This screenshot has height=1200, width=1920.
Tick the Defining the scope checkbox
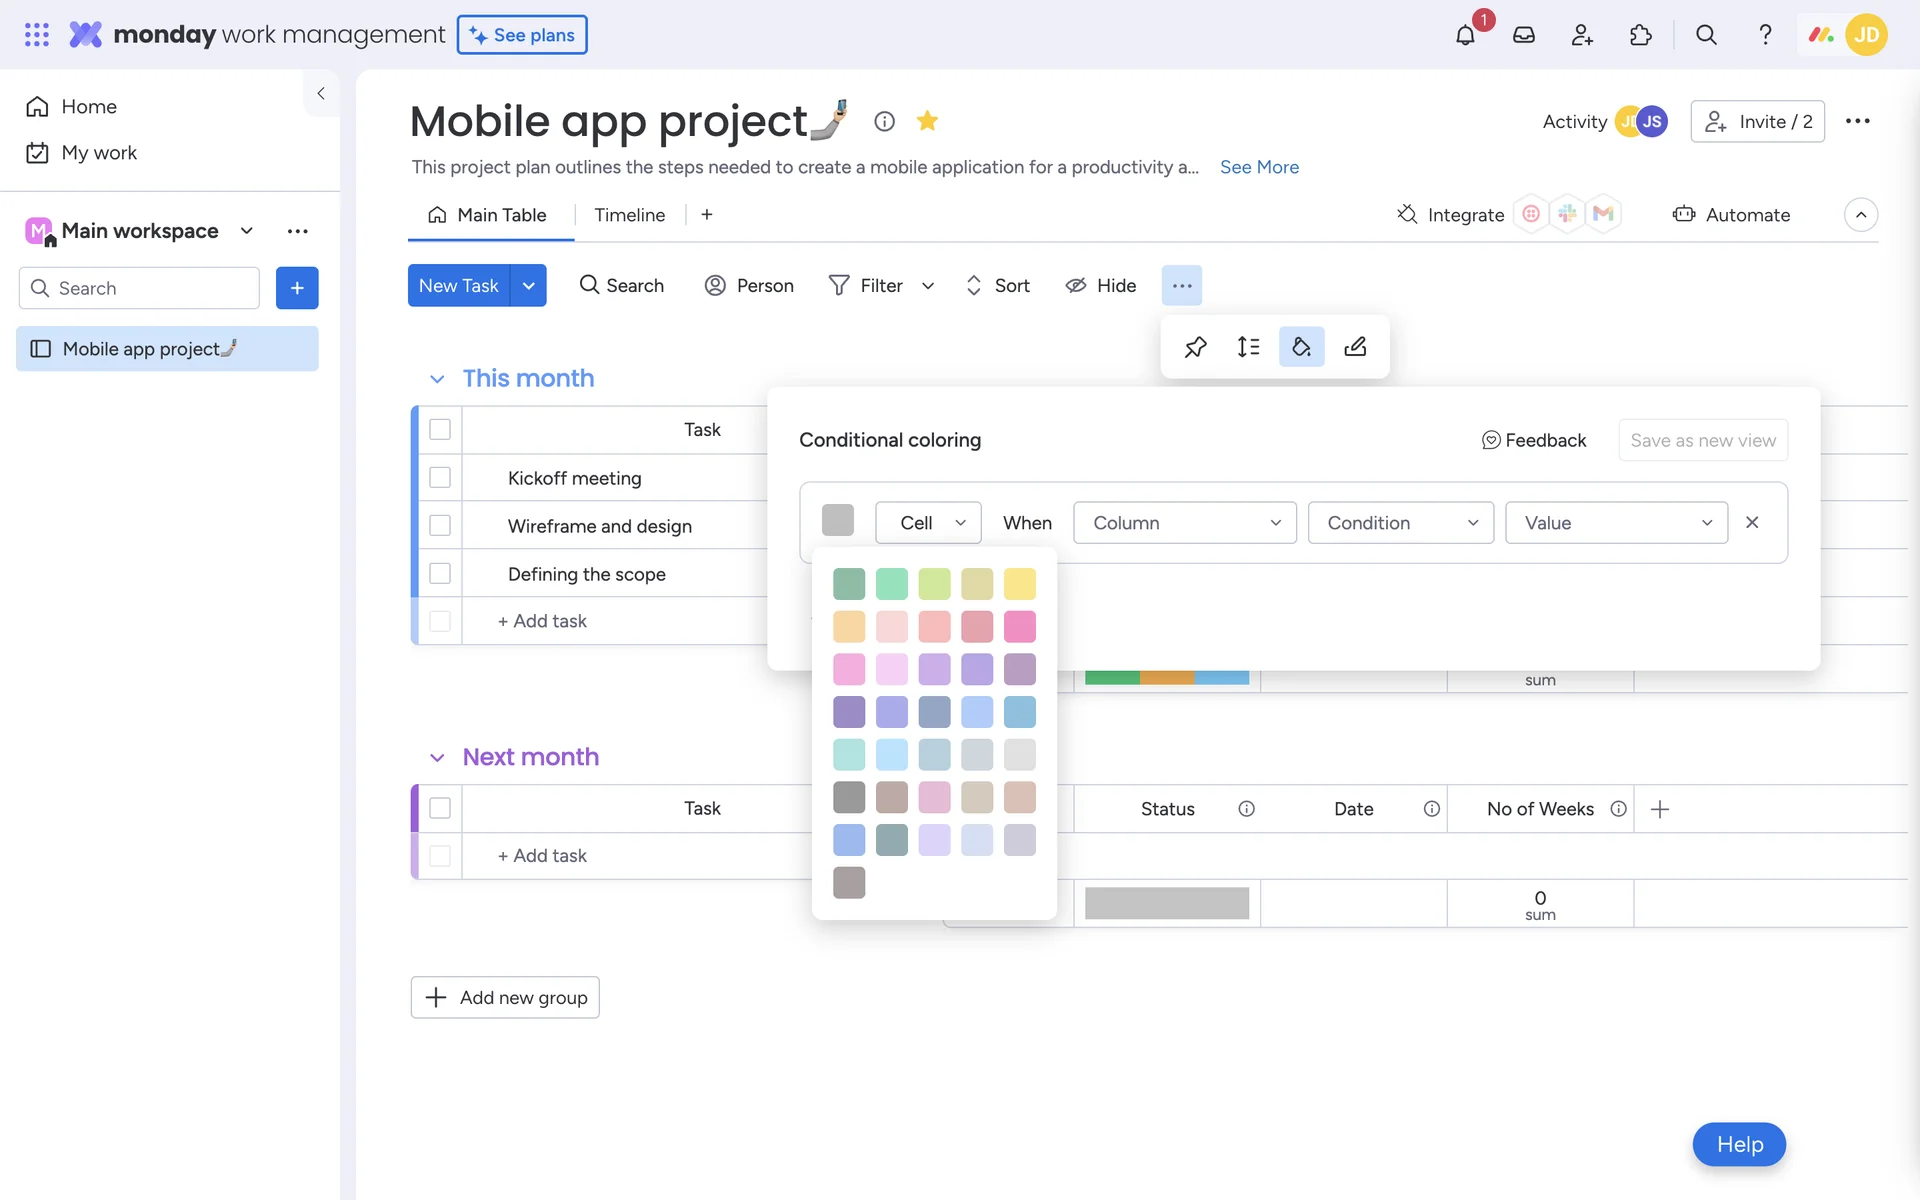click(x=440, y=574)
